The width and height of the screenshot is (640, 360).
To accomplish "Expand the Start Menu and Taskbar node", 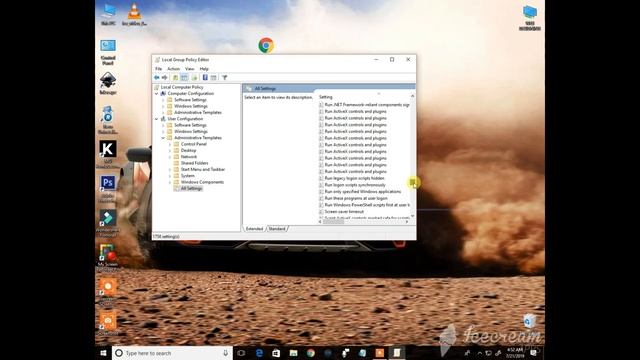I will coord(170,169).
